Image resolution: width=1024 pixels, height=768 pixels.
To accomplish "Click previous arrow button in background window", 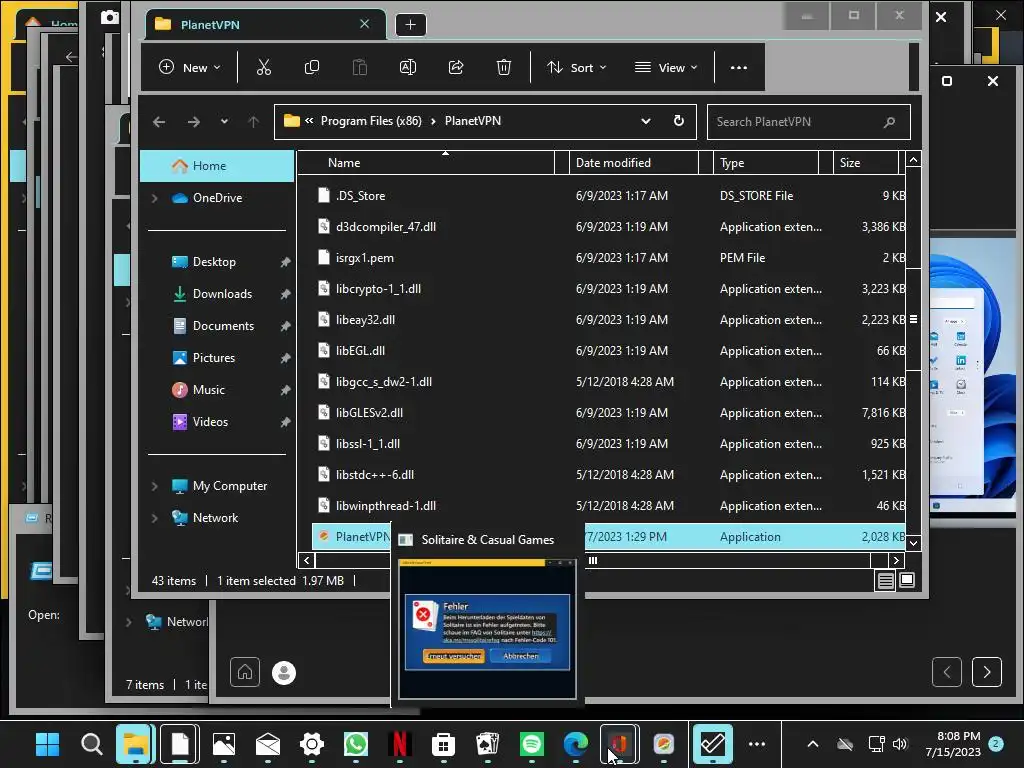I will (946, 671).
